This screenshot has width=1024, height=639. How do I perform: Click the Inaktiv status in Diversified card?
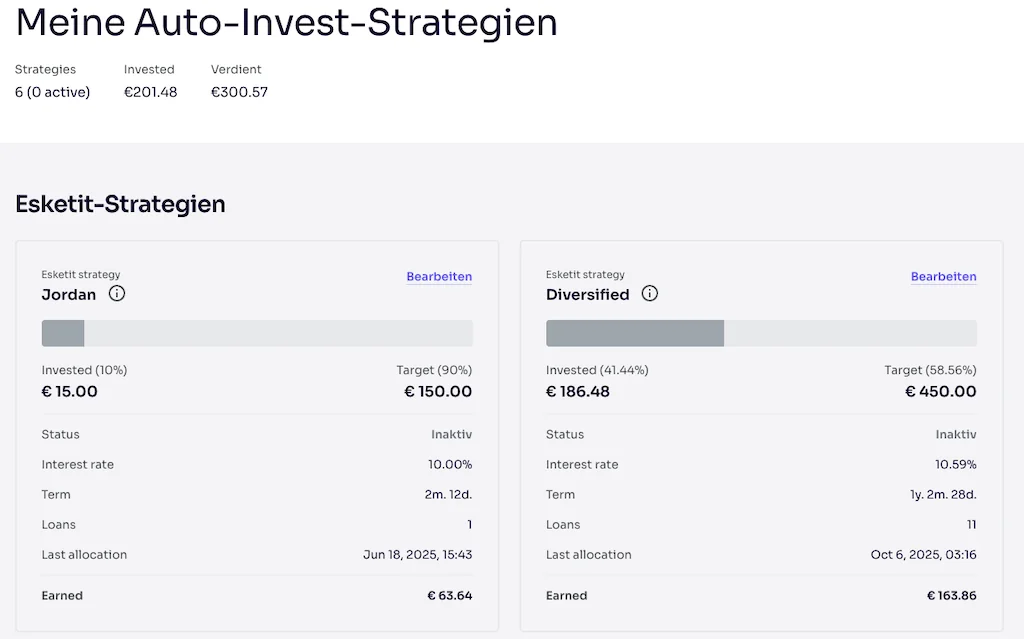point(955,435)
